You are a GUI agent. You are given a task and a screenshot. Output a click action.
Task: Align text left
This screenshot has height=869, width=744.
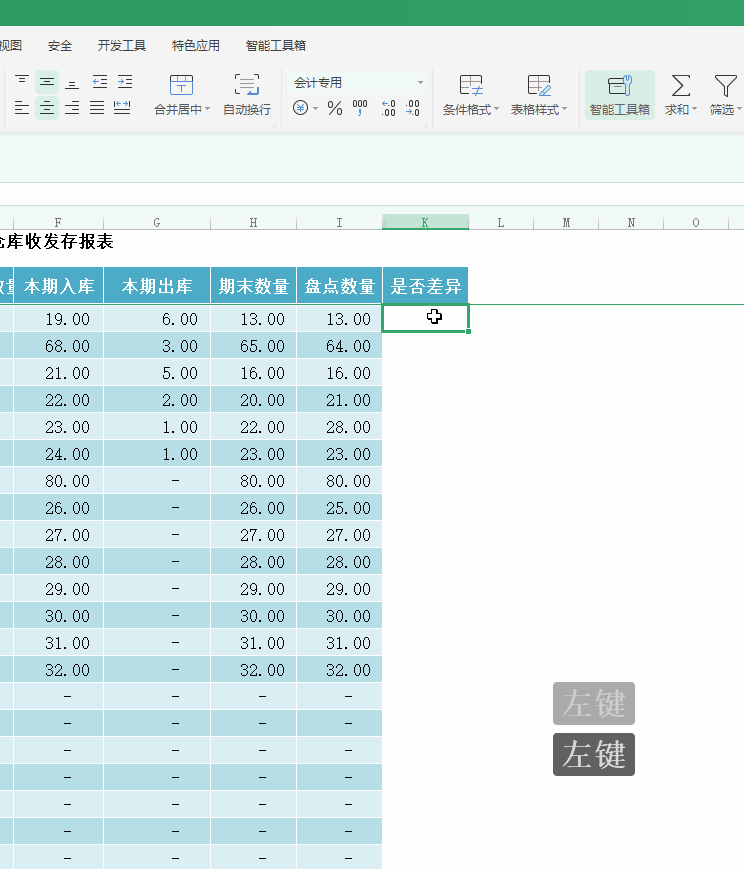click(22, 108)
